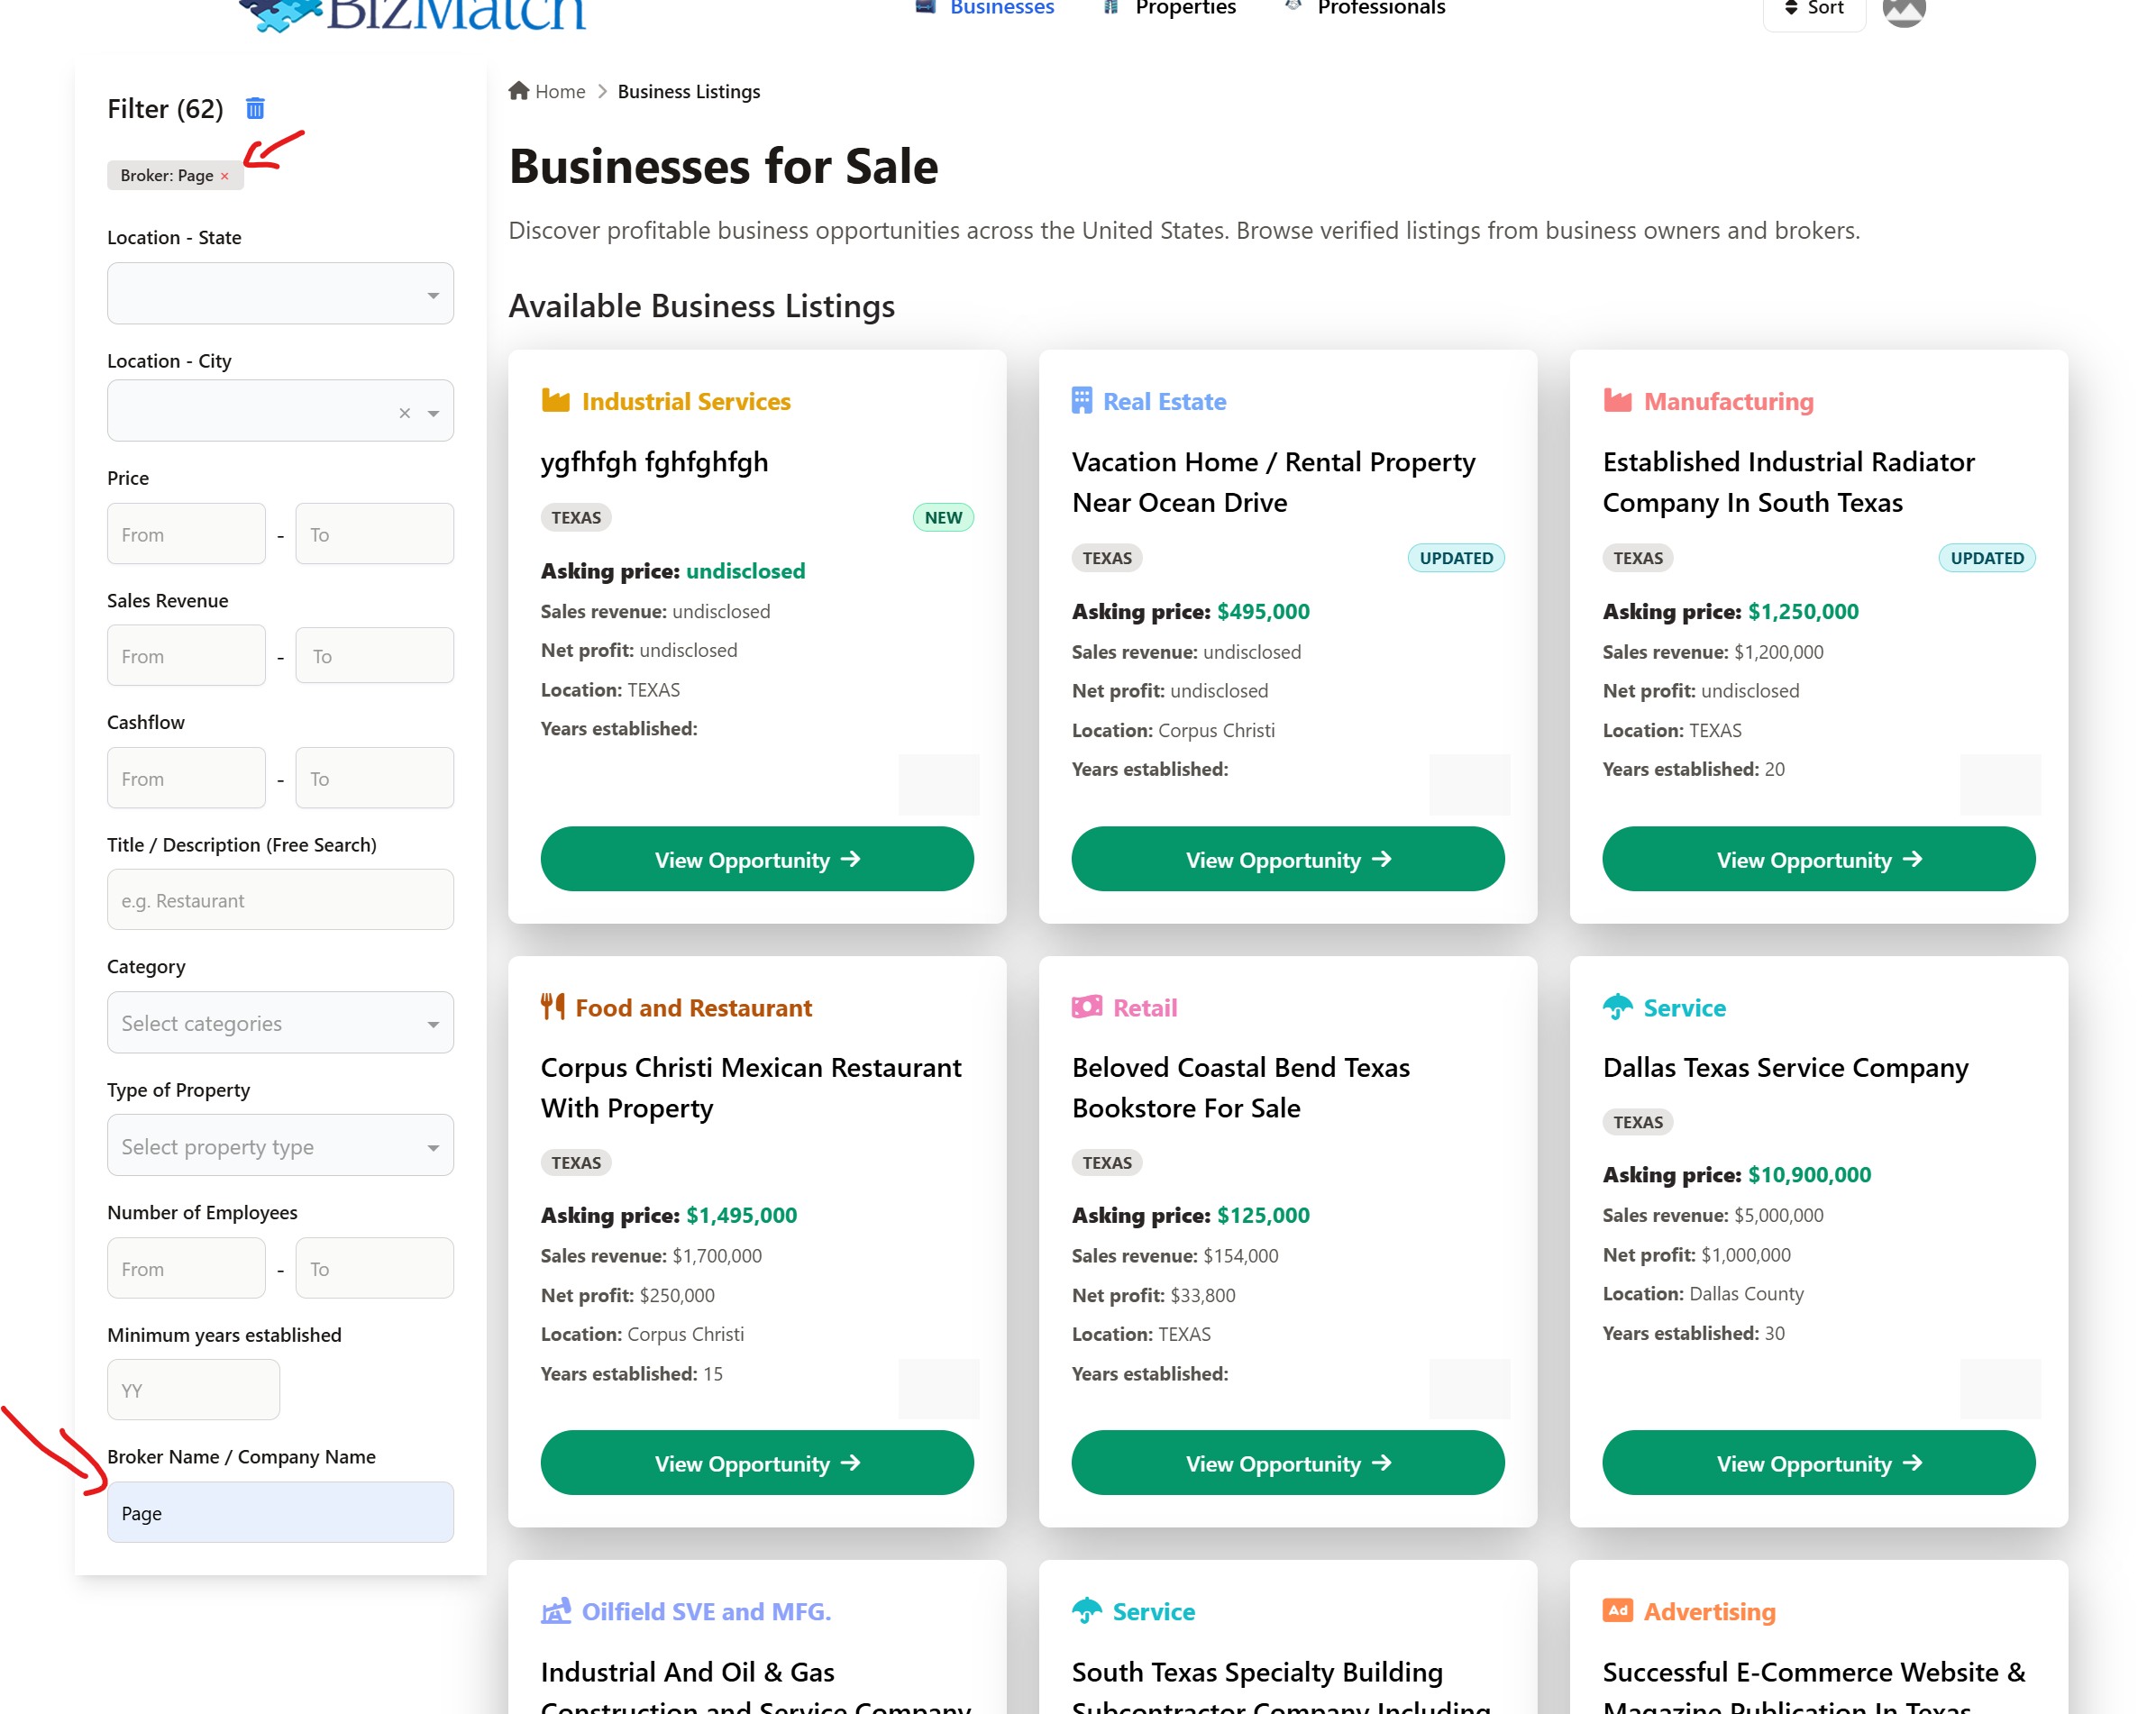Go to the Properties nav item
The width and height of the screenshot is (2156, 1714).
point(1184,9)
